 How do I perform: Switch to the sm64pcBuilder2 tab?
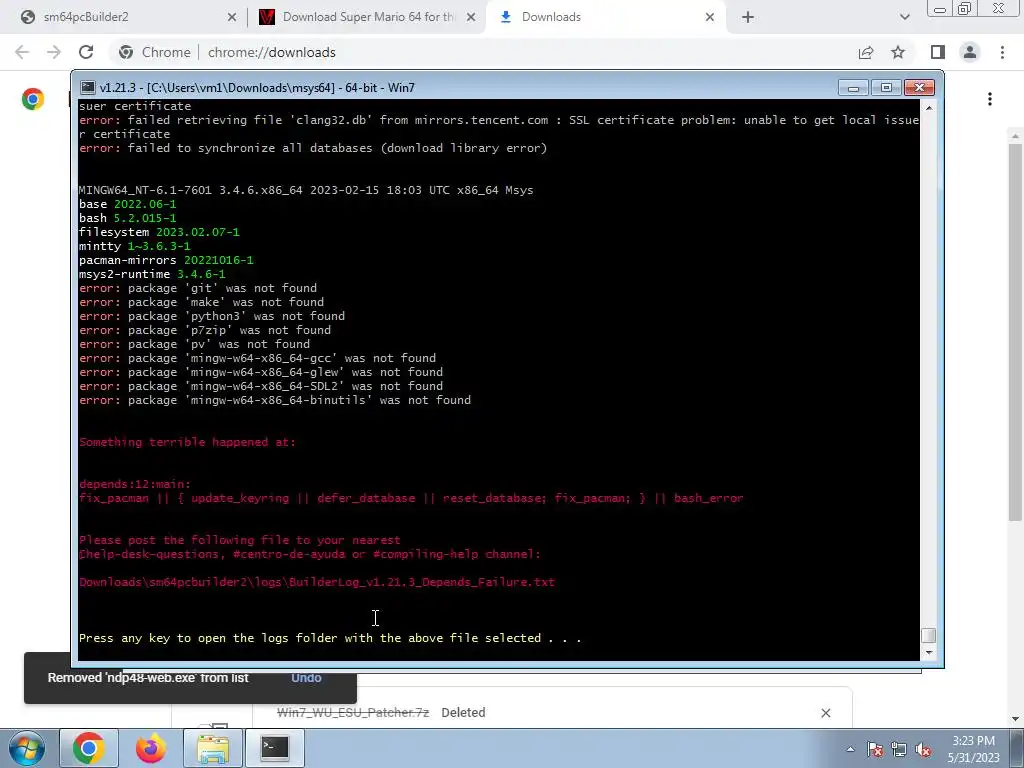[124, 17]
